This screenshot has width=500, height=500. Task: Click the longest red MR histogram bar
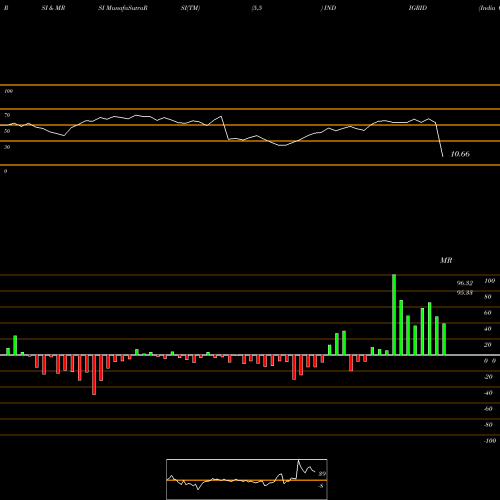[94, 375]
